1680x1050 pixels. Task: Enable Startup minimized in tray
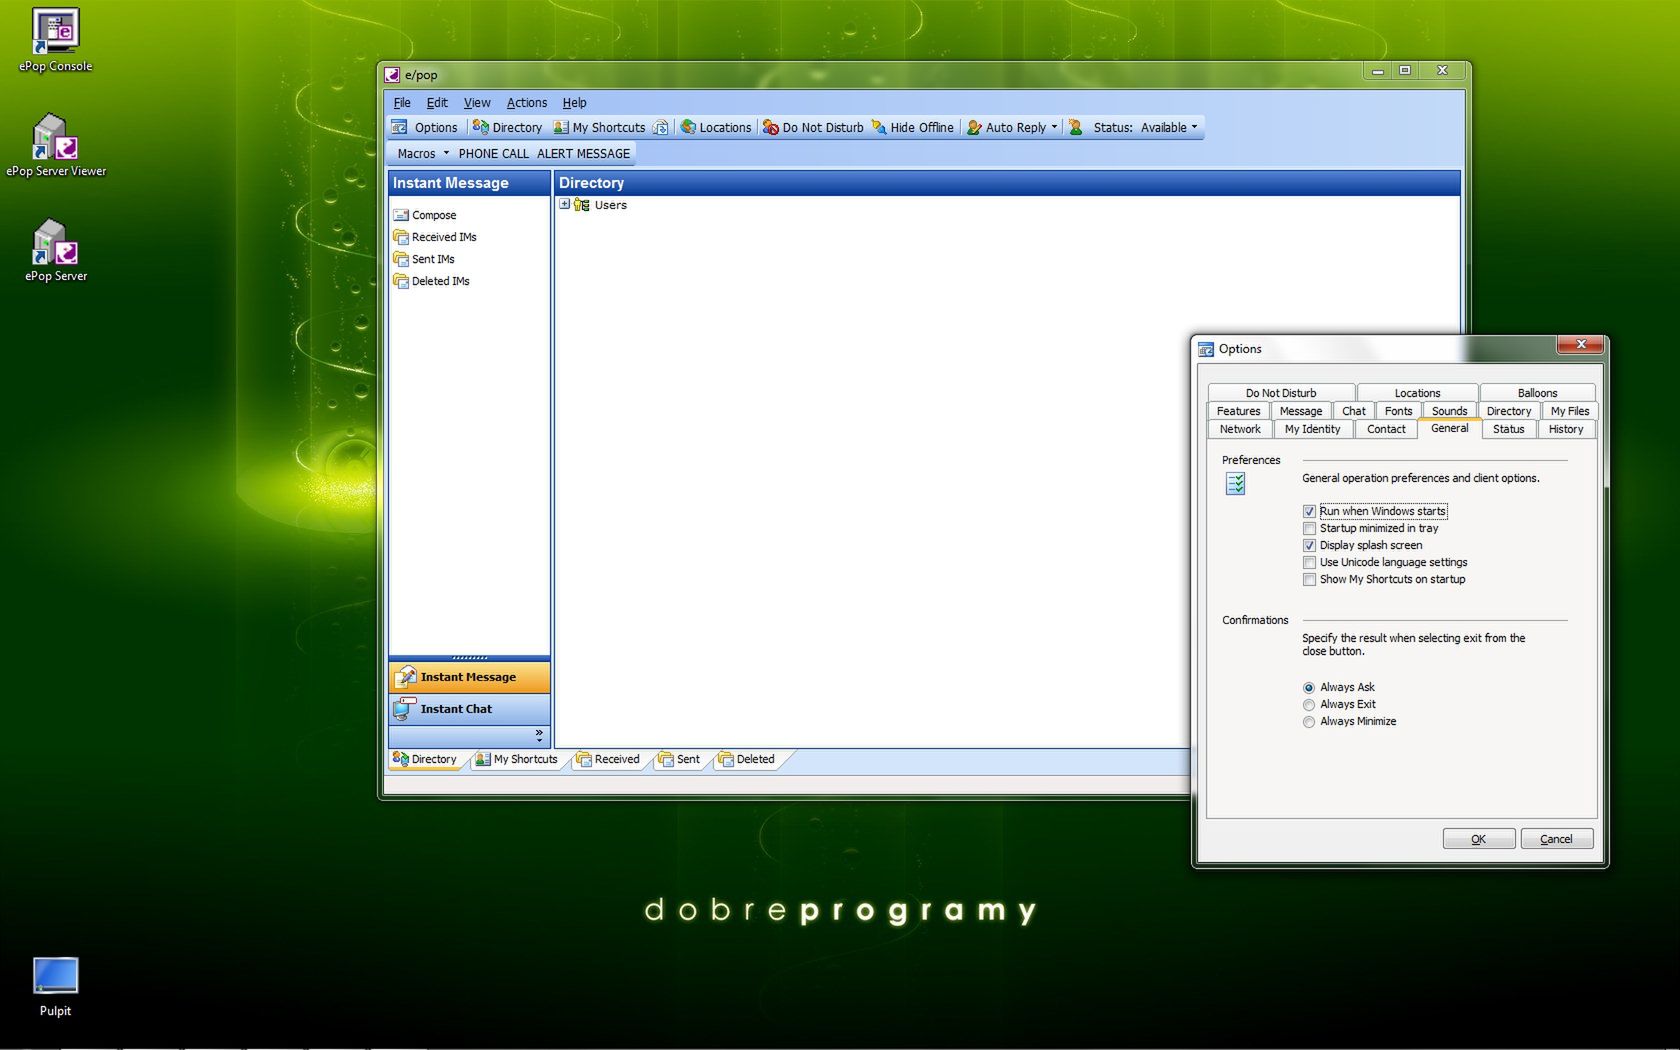[1309, 528]
